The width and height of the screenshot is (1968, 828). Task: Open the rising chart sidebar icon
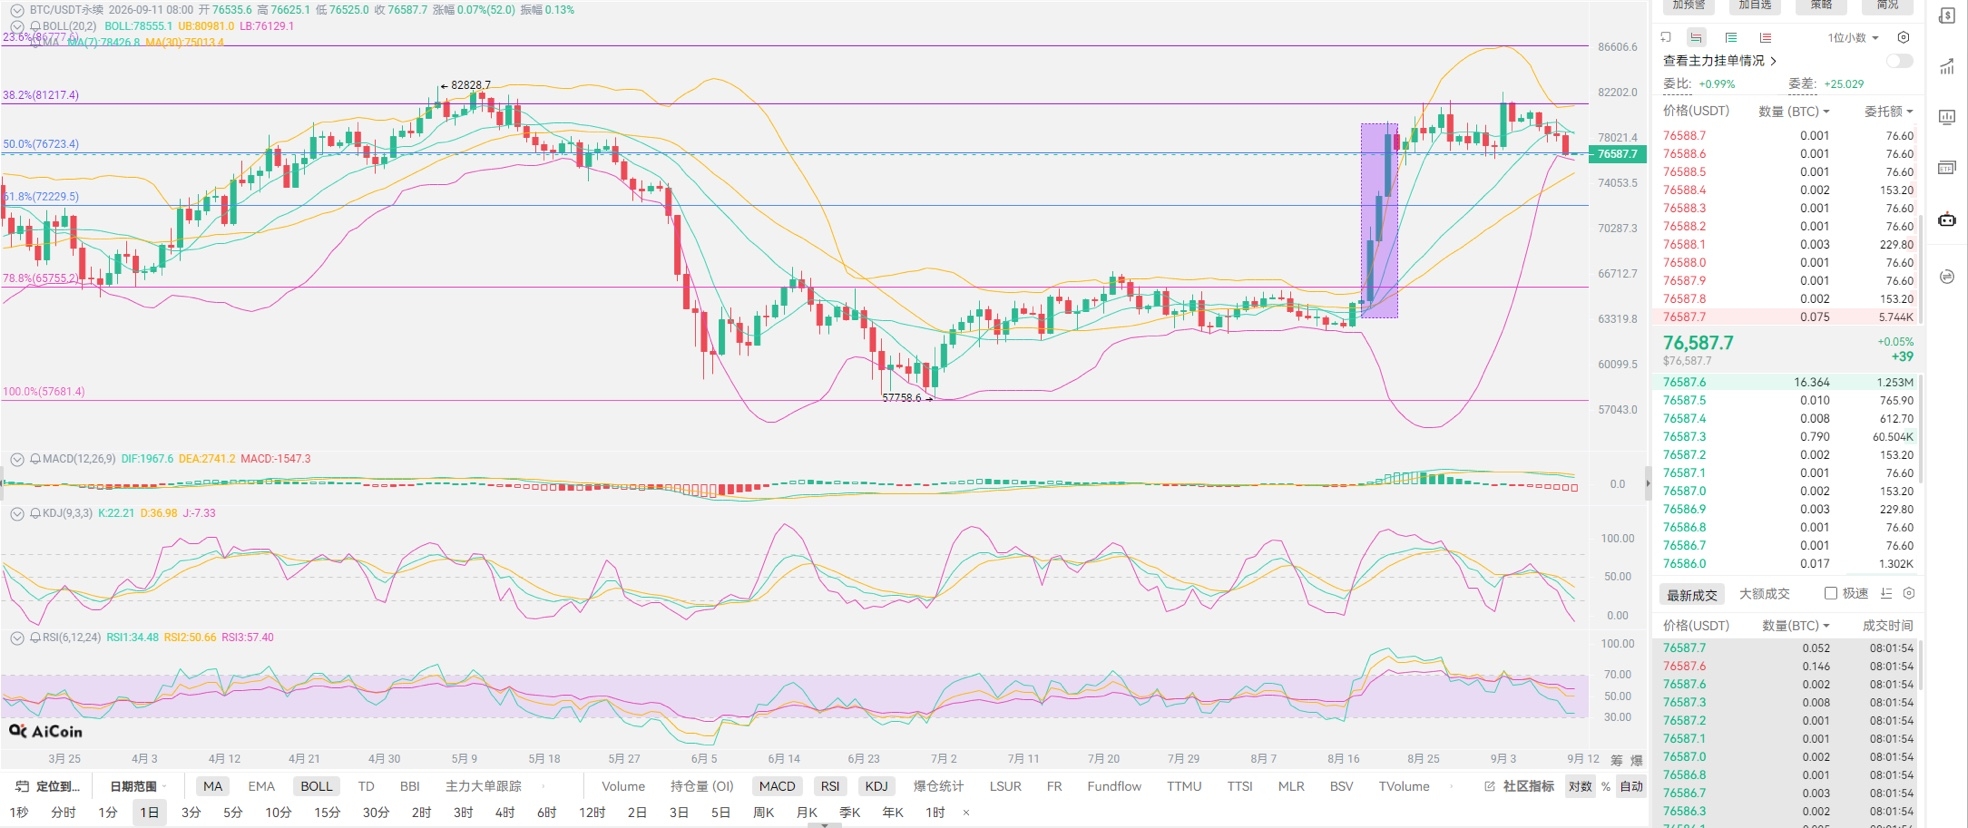(x=1947, y=67)
